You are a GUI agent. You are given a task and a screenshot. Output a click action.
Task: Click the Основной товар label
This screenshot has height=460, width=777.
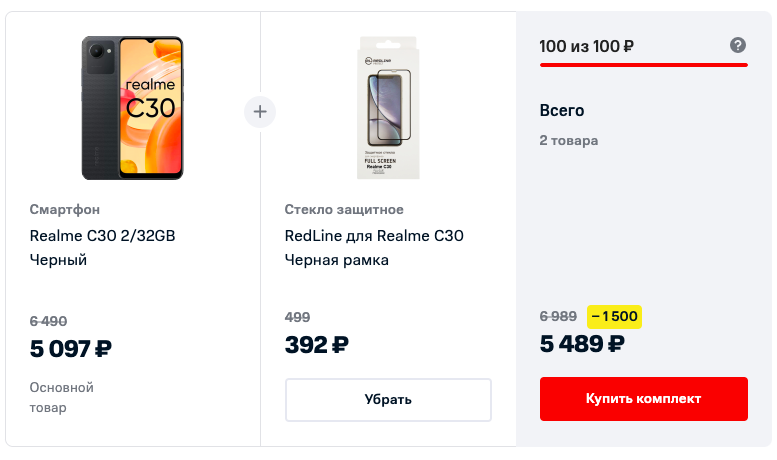coord(62,397)
